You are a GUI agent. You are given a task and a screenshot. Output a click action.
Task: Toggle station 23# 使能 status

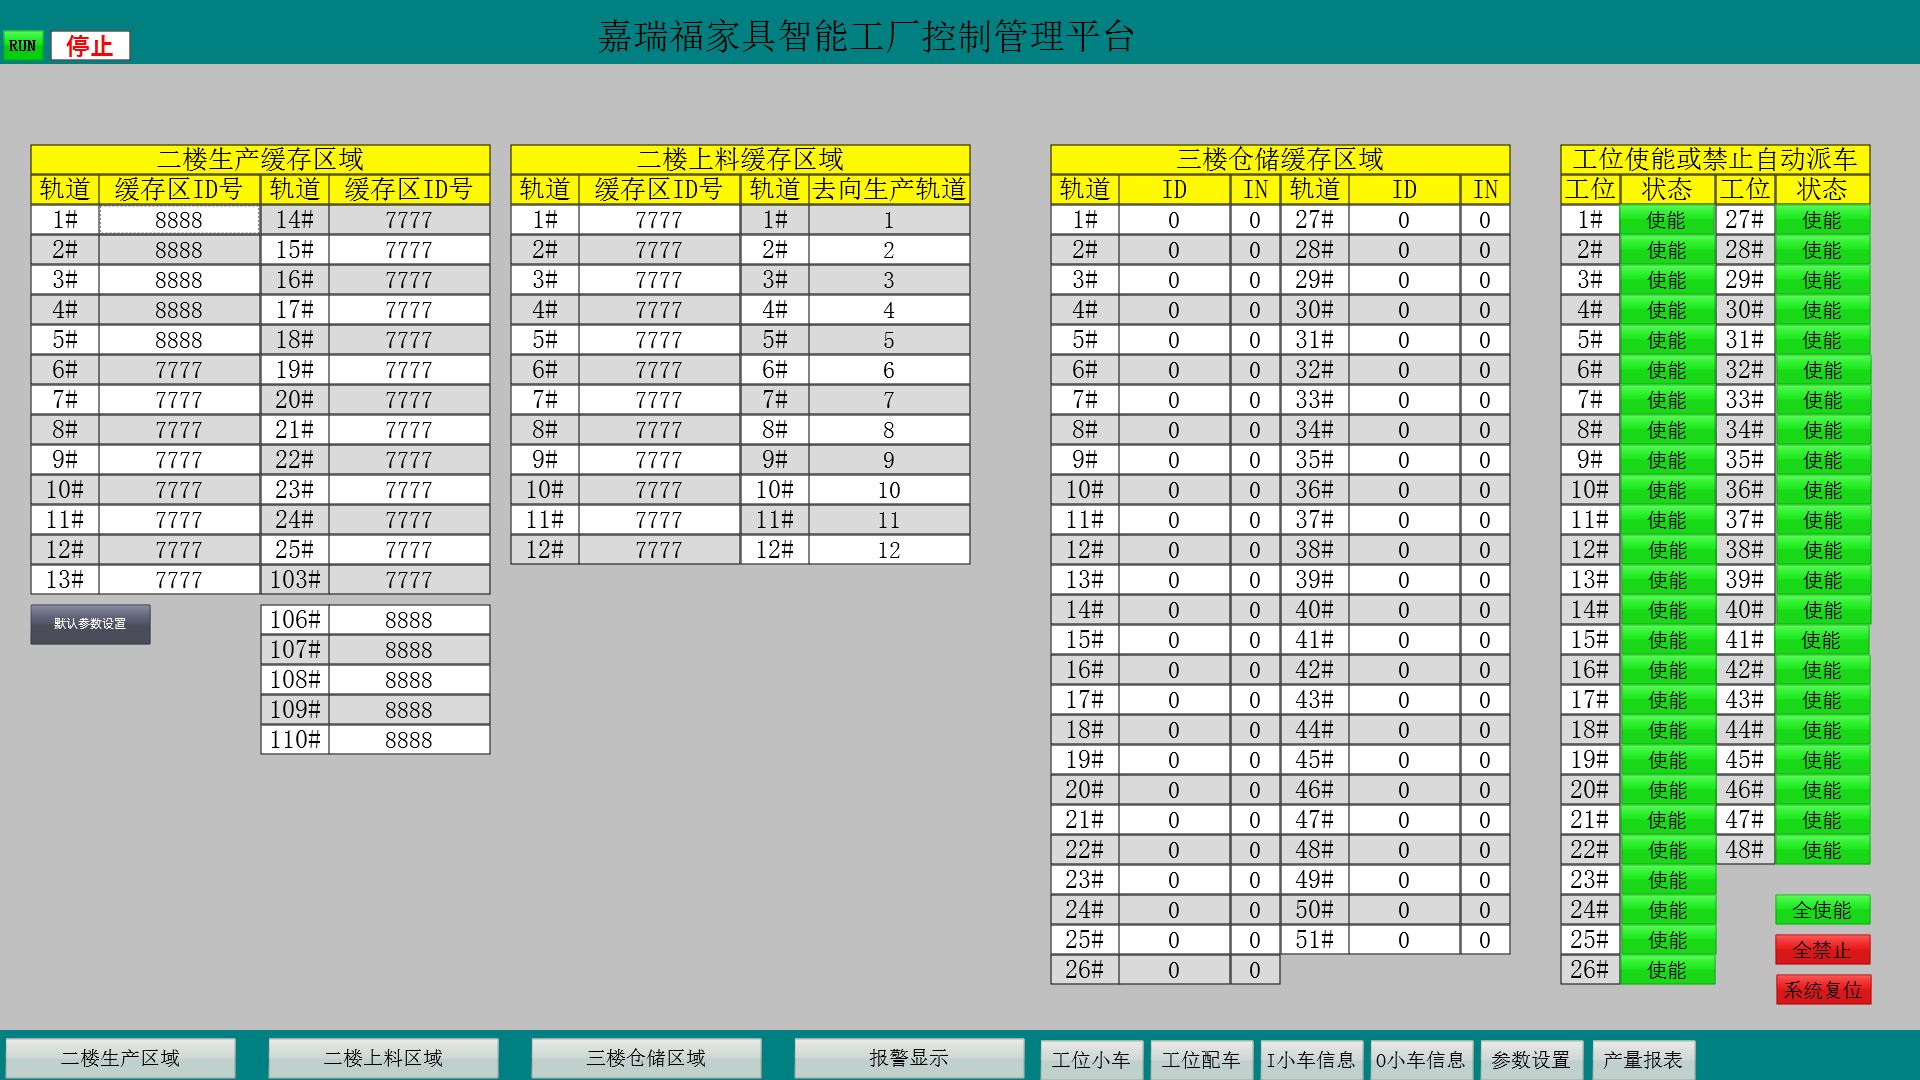coord(1667,880)
